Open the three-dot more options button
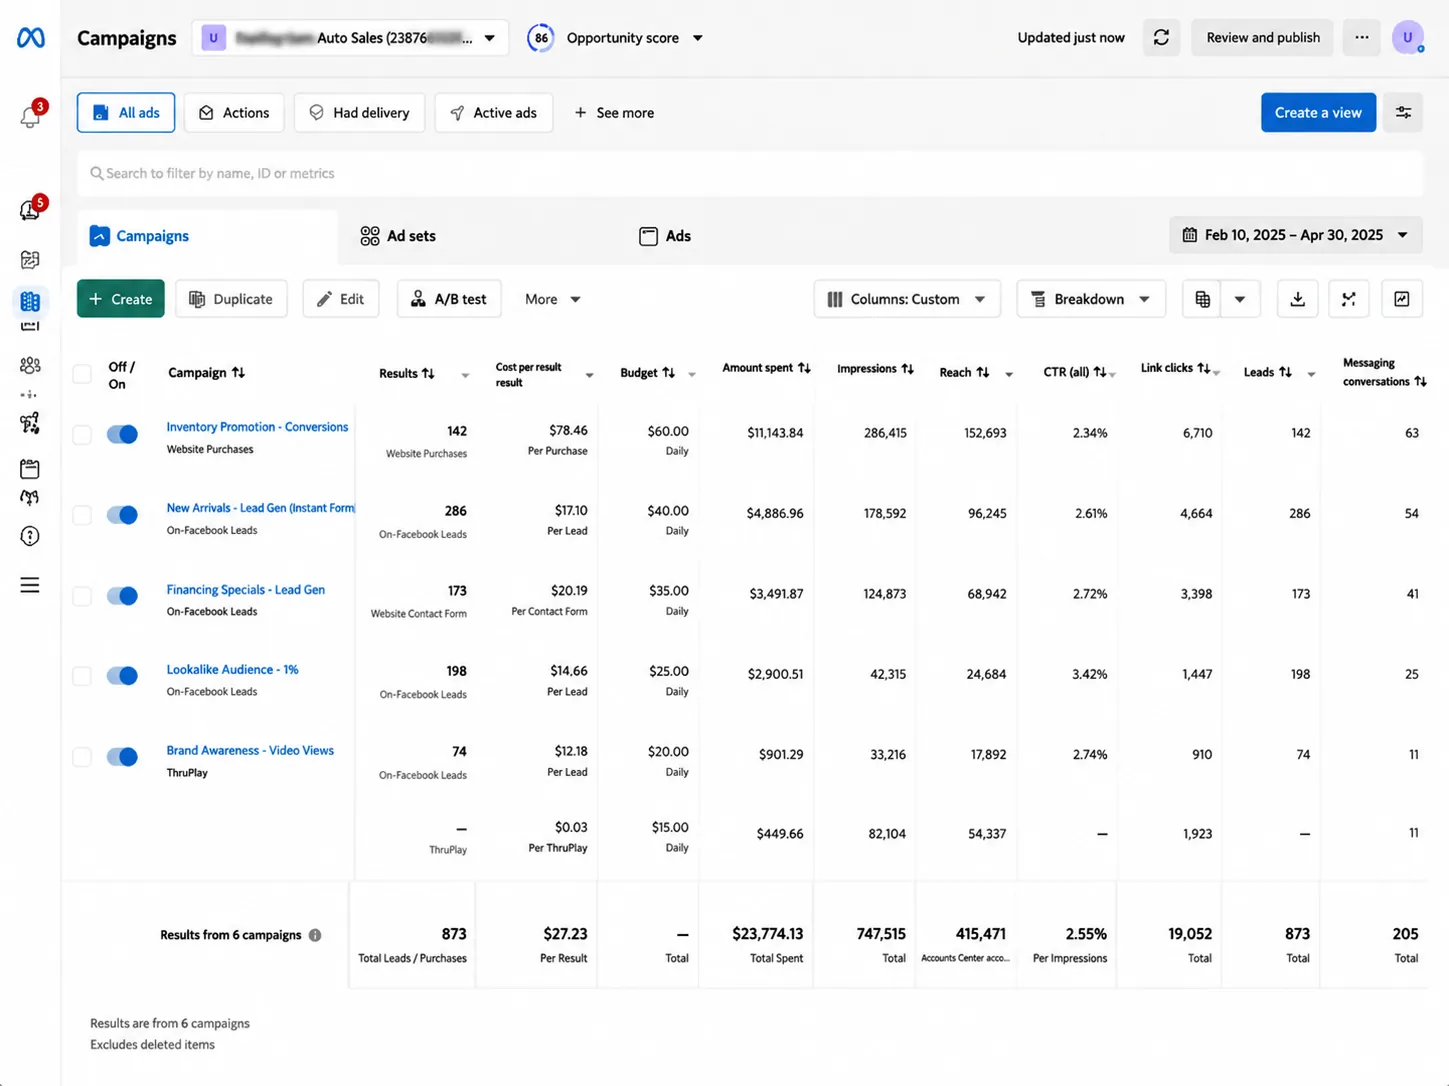Image resolution: width=1449 pixels, height=1086 pixels. coord(1362,38)
